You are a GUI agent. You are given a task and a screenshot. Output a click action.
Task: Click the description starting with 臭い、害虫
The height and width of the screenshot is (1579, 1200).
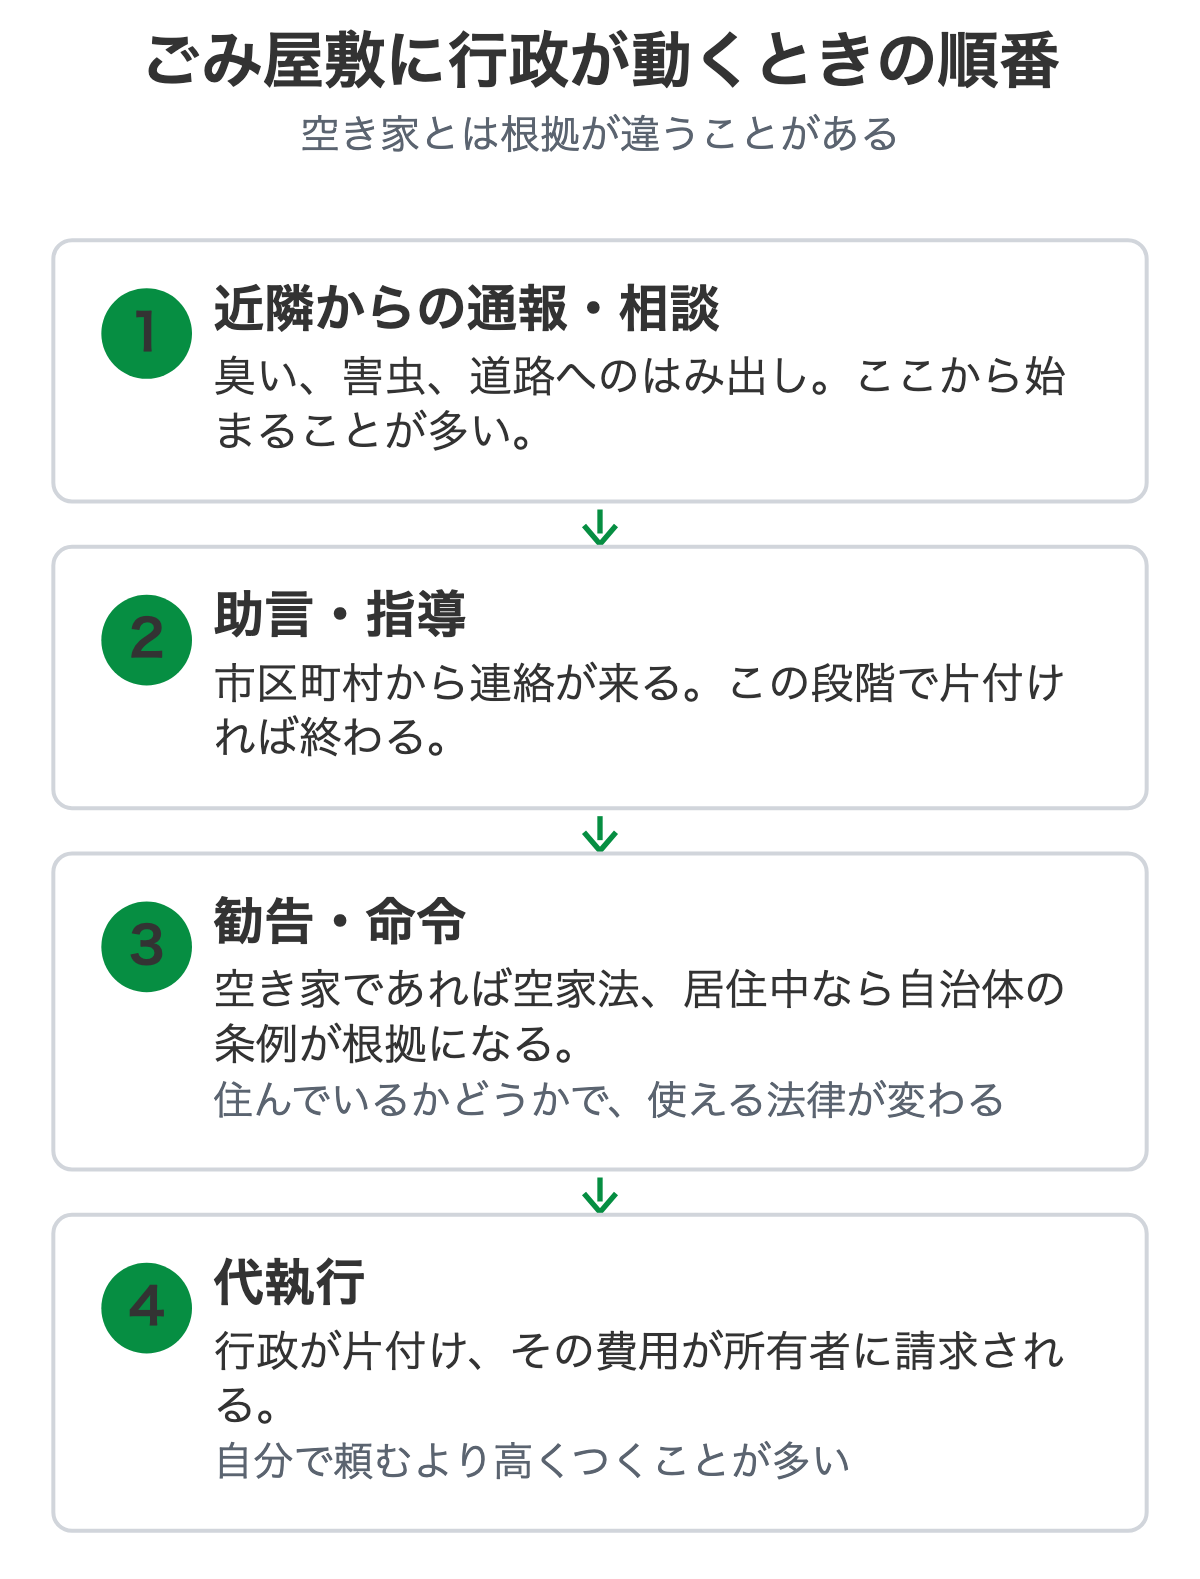pos(640,404)
